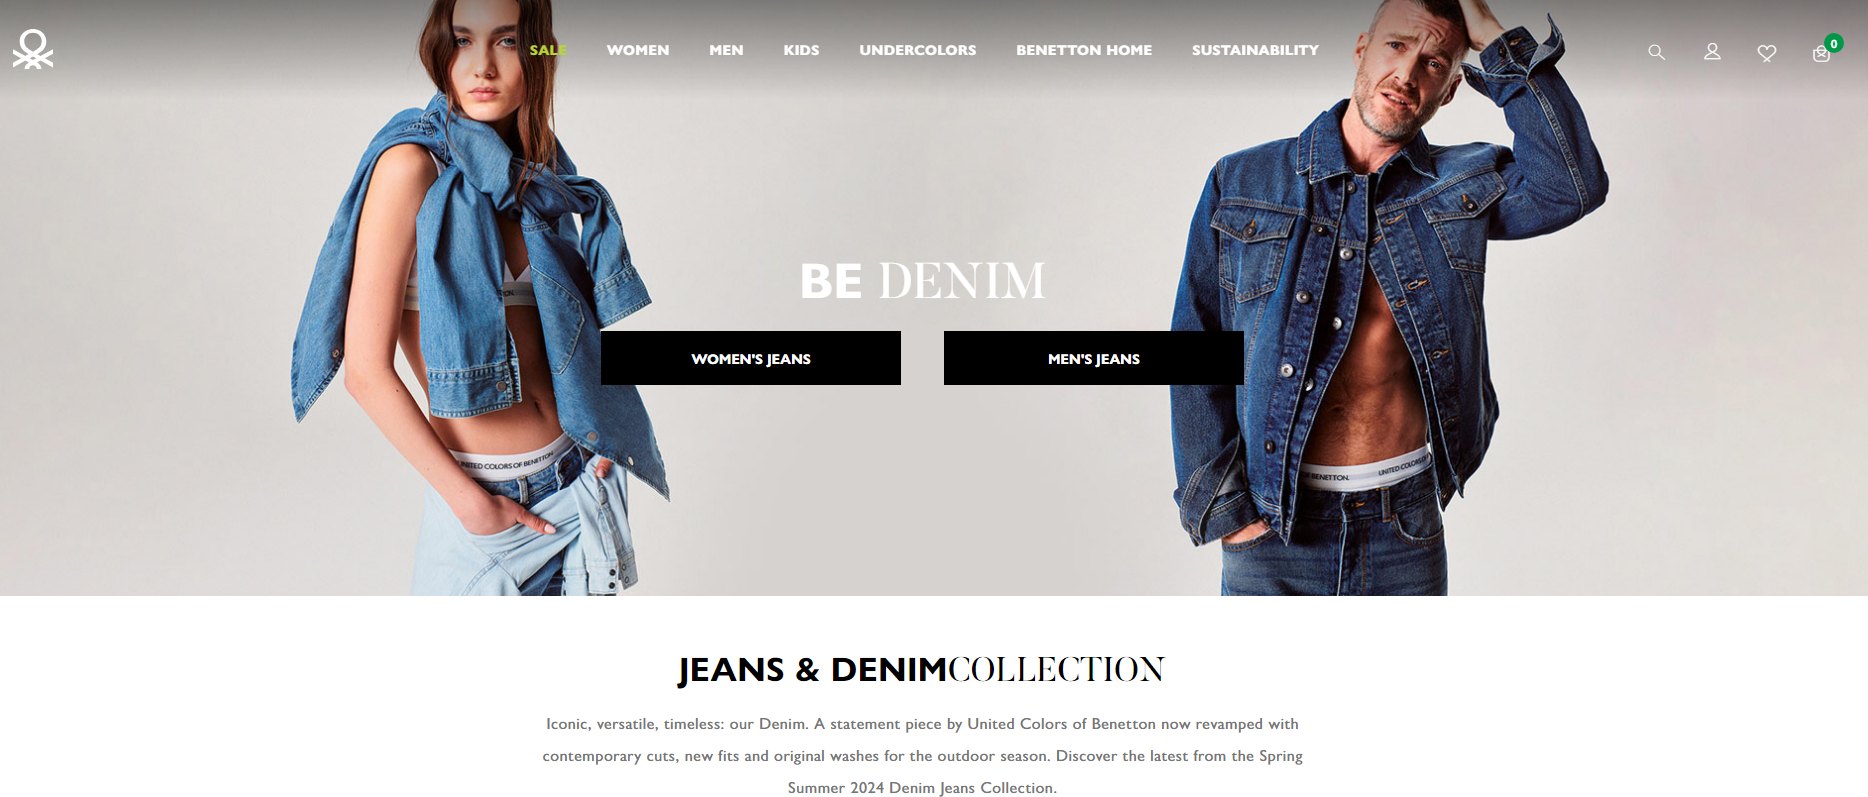
Task: Open the WOMEN menu
Action: click(x=638, y=50)
